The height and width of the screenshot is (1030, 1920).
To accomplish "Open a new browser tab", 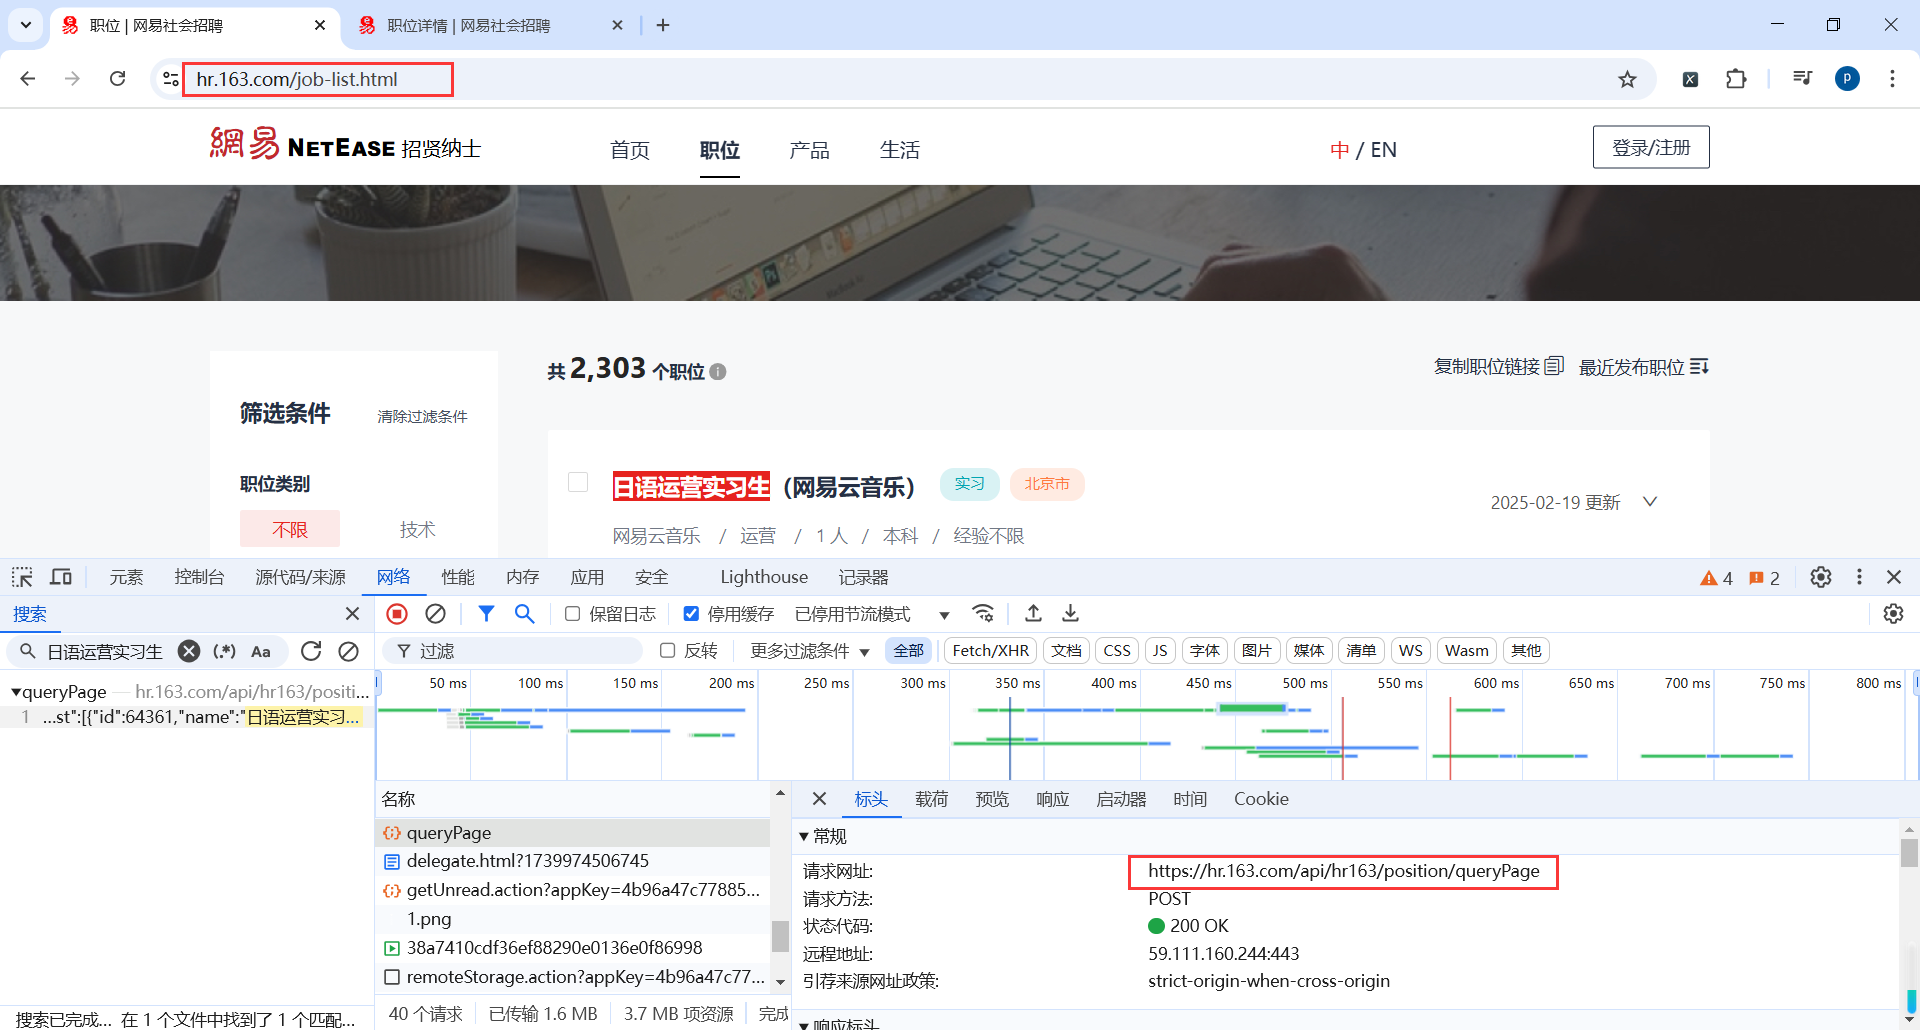I will pyautogui.click(x=663, y=25).
